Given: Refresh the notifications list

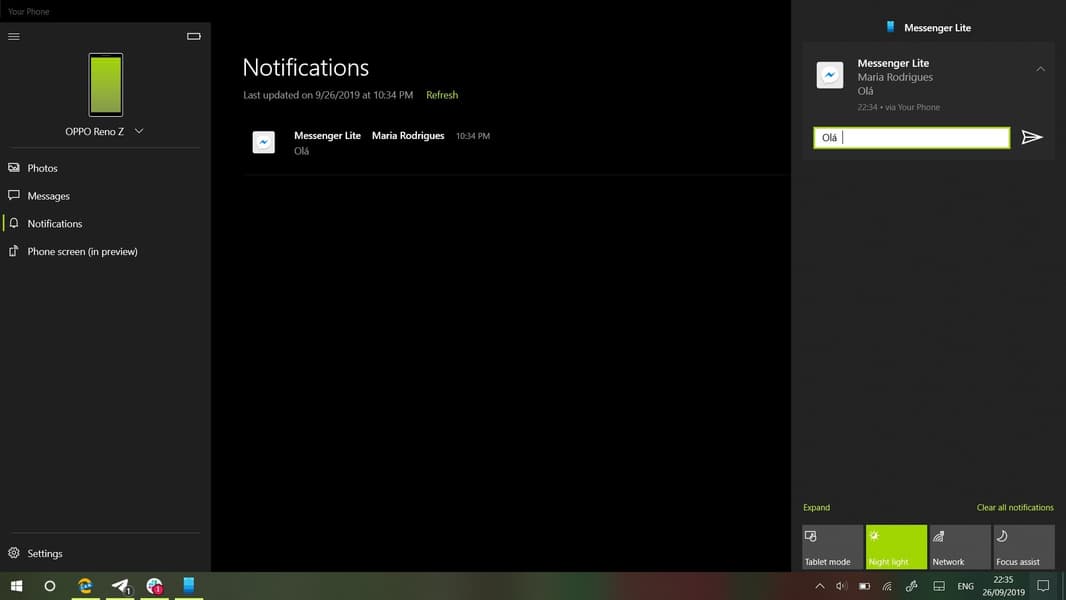Looking at the screenshot, I should 442,95.
